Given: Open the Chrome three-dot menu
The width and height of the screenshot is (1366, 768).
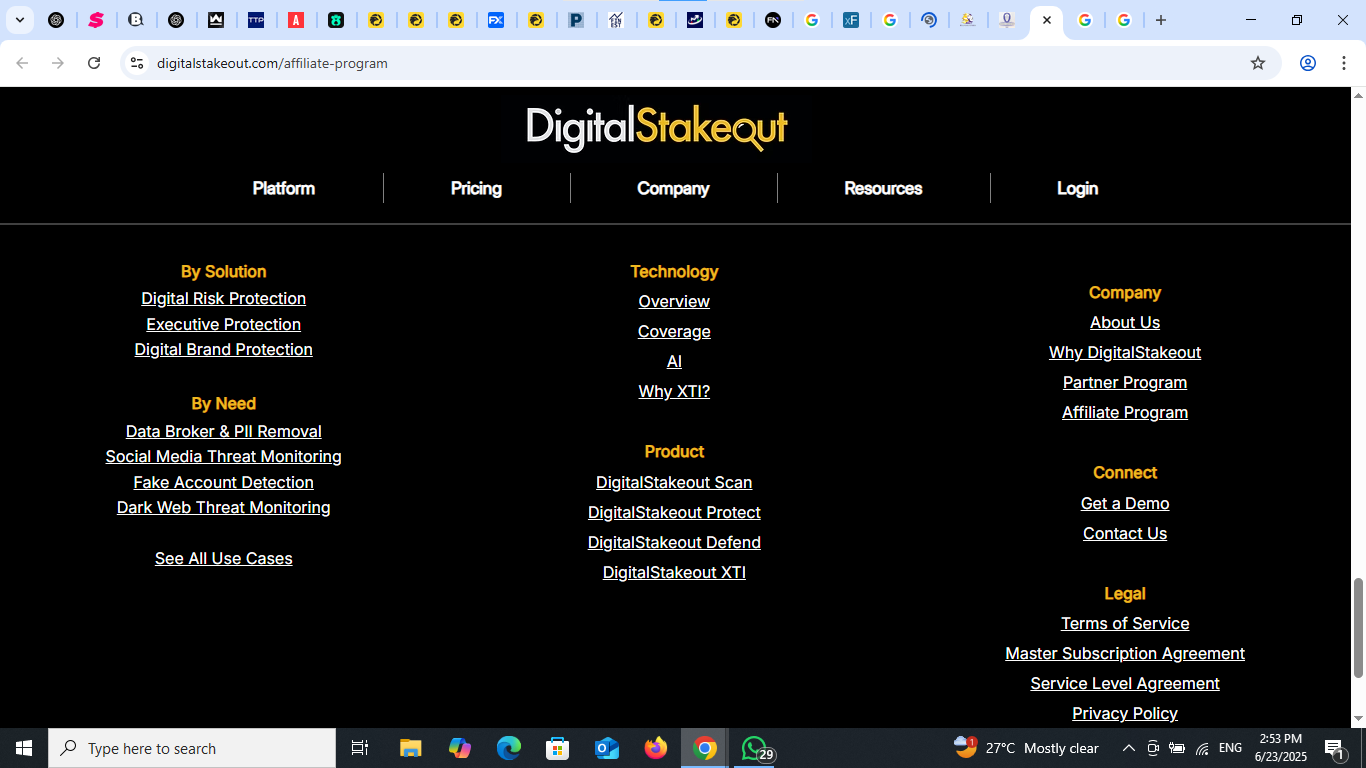Looking at the screenshot, I should coord(1343,63).
